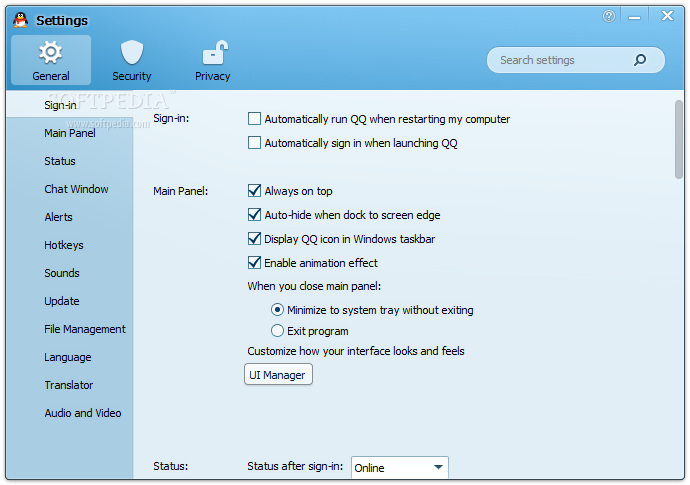Select Main Panel in the sidebar

pos(70,133)
